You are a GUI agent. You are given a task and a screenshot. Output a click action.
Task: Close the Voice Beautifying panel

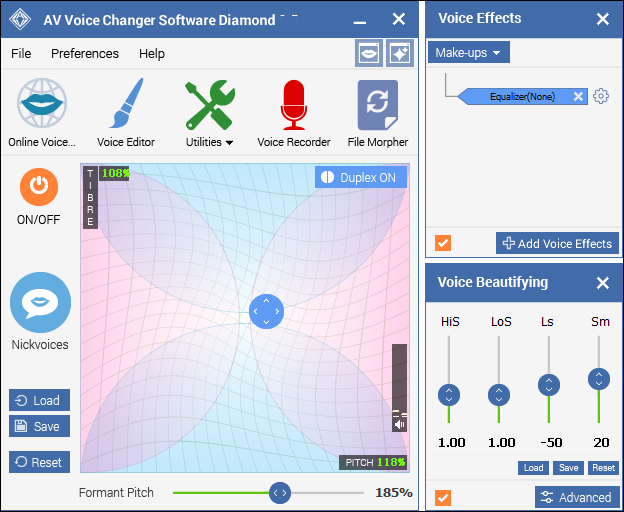(x=603, y=283)
